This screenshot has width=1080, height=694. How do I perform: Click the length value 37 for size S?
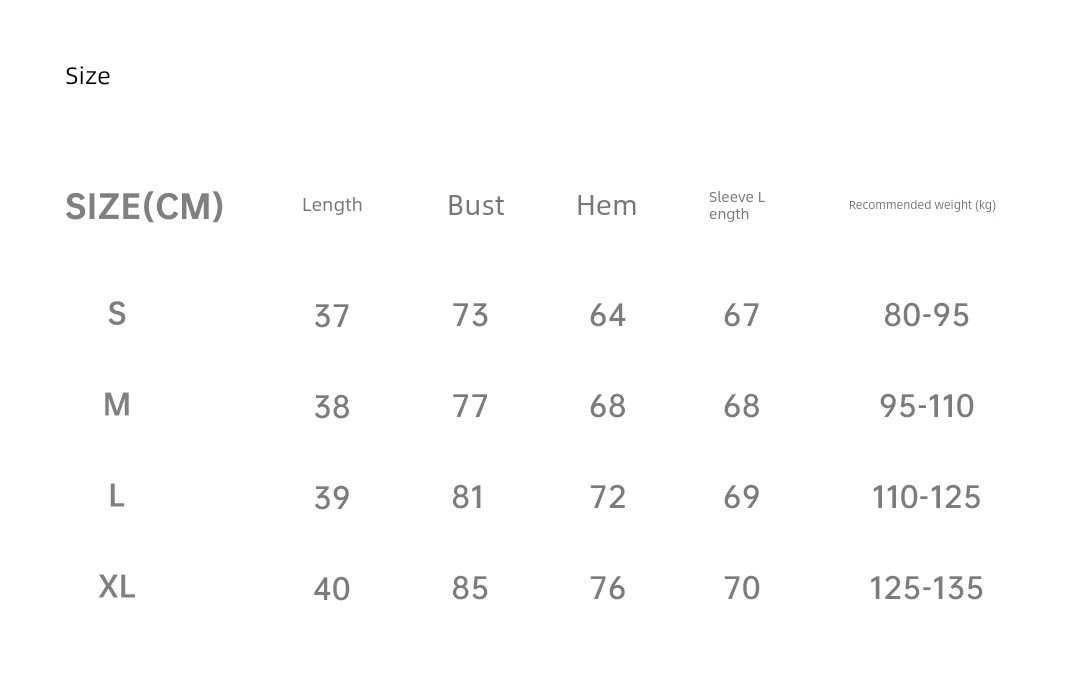[x=332, y=316]
